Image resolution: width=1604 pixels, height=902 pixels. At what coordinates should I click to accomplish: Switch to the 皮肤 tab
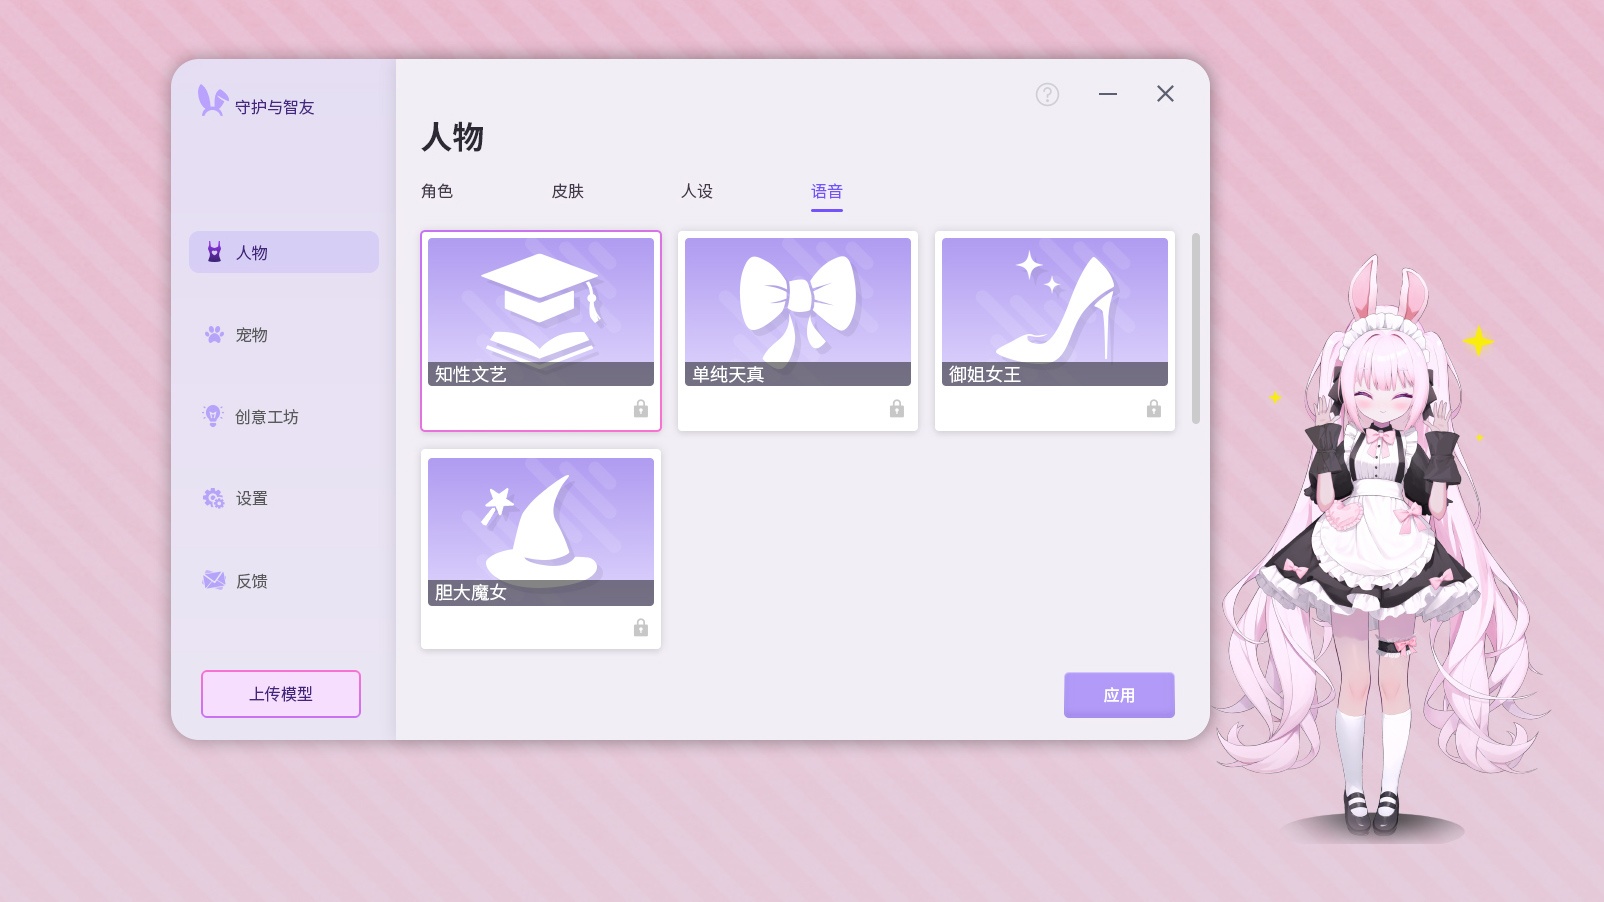point(567,191)
